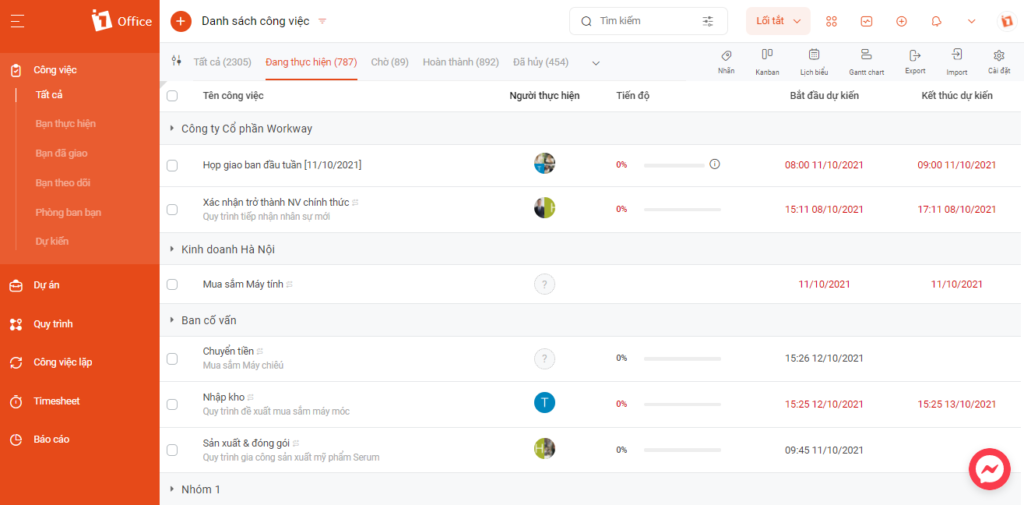This screenshot has width=1024, height=505.
Task: Open the Messenger chat bubble
Action: 989,469
